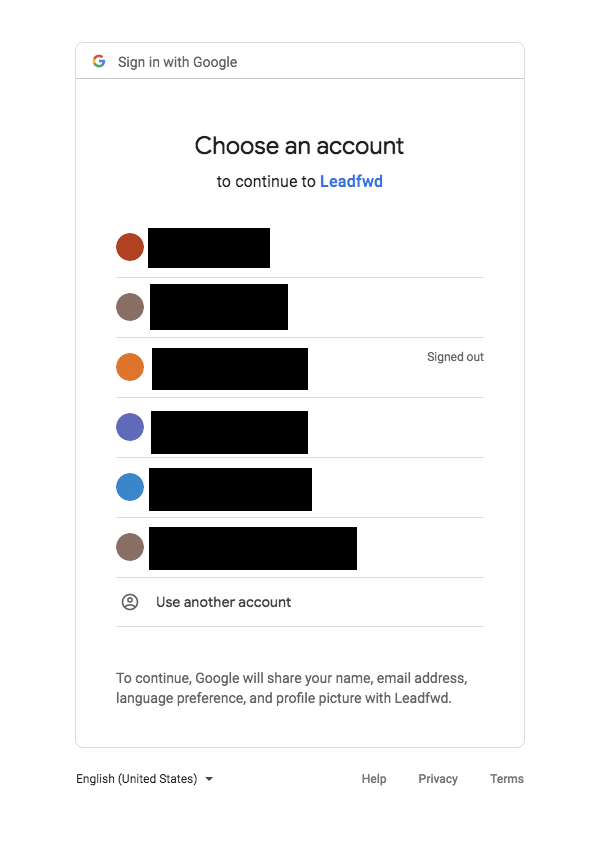The image size is (597, 854).
Task: Choose the second account with taupe avatar
Action: (300, 308)
